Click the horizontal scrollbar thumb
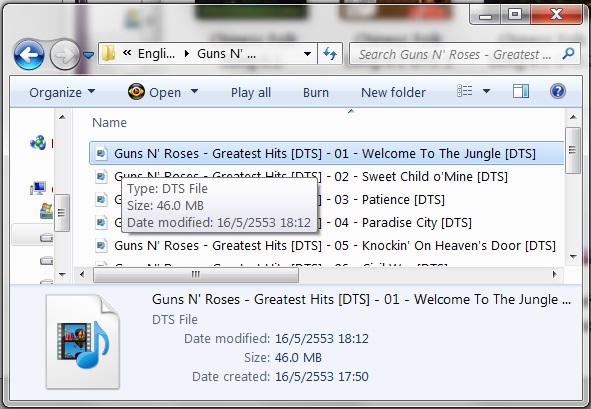Screen dimensions: 591x409 [196, 274]
